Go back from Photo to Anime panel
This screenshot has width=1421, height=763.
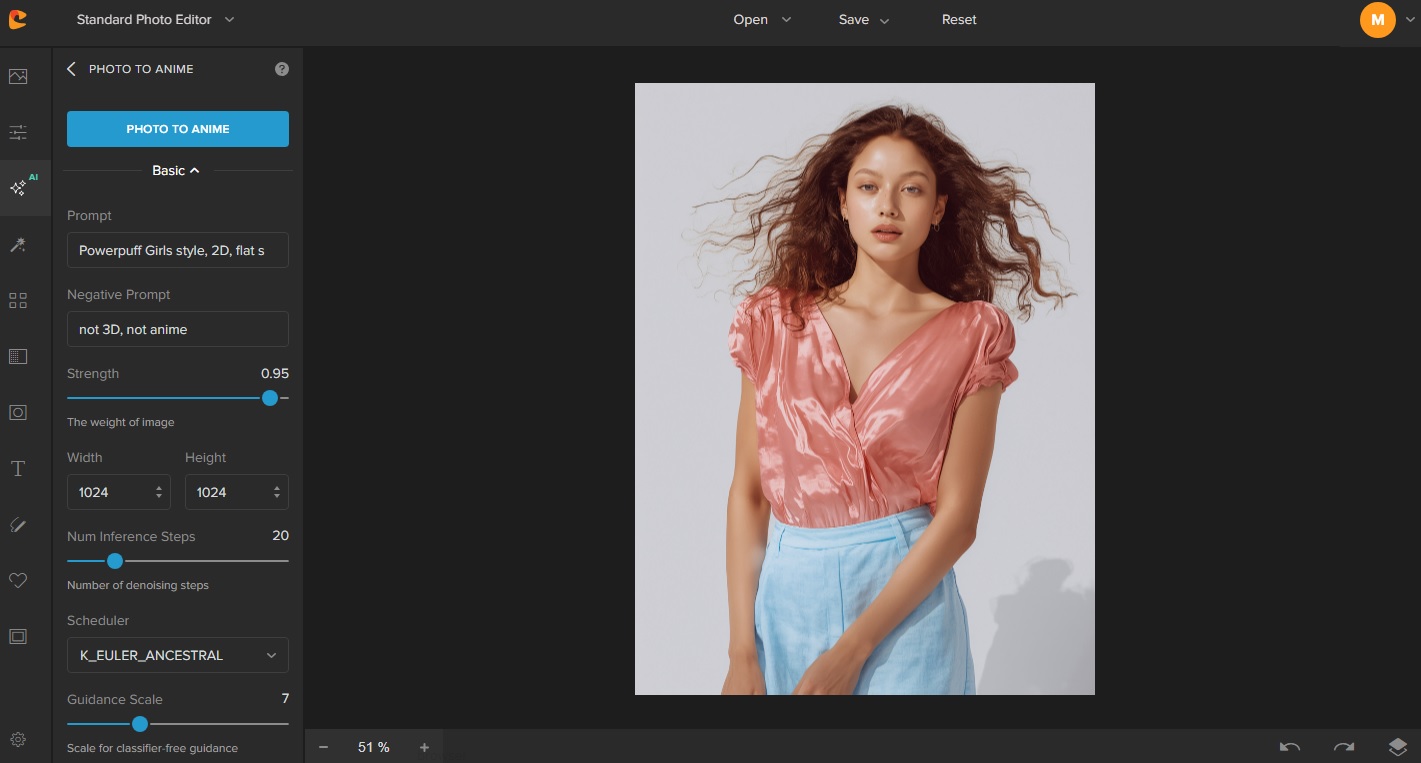71,69
